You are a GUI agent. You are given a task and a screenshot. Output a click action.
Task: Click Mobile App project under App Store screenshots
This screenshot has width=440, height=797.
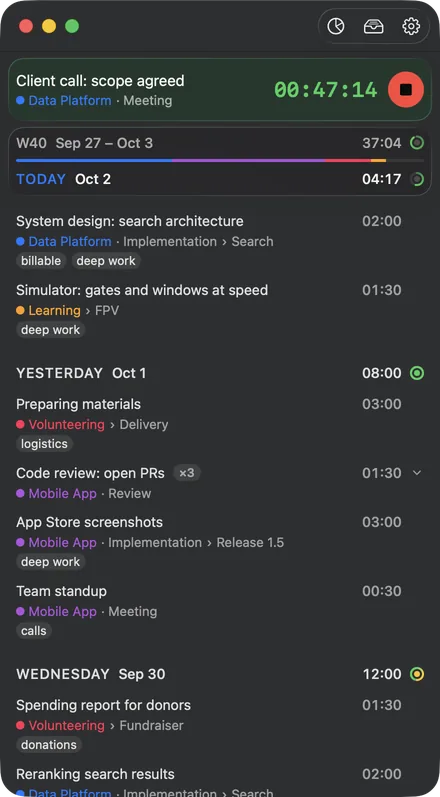click(62, 542)
